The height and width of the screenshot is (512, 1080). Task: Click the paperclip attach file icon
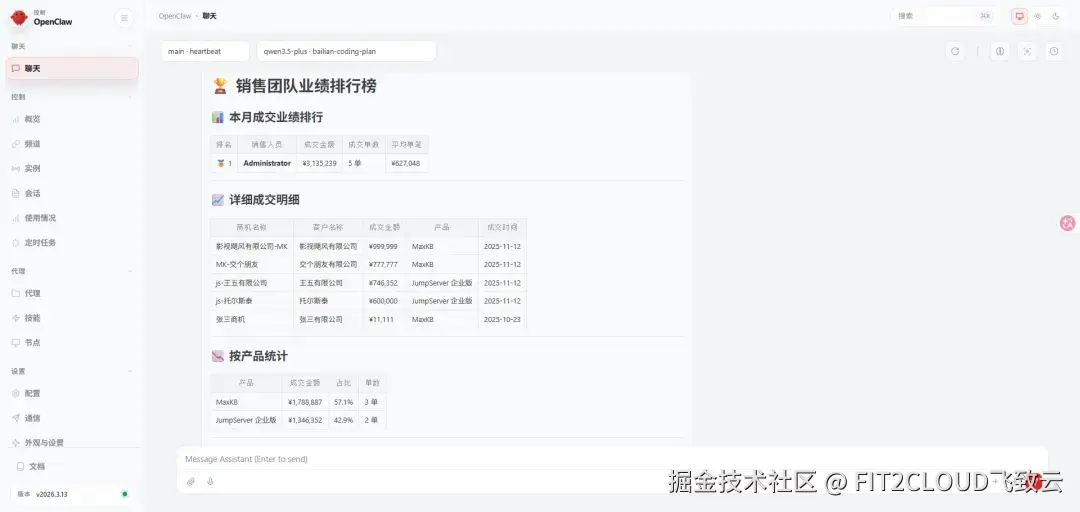(x=191, y=482)
